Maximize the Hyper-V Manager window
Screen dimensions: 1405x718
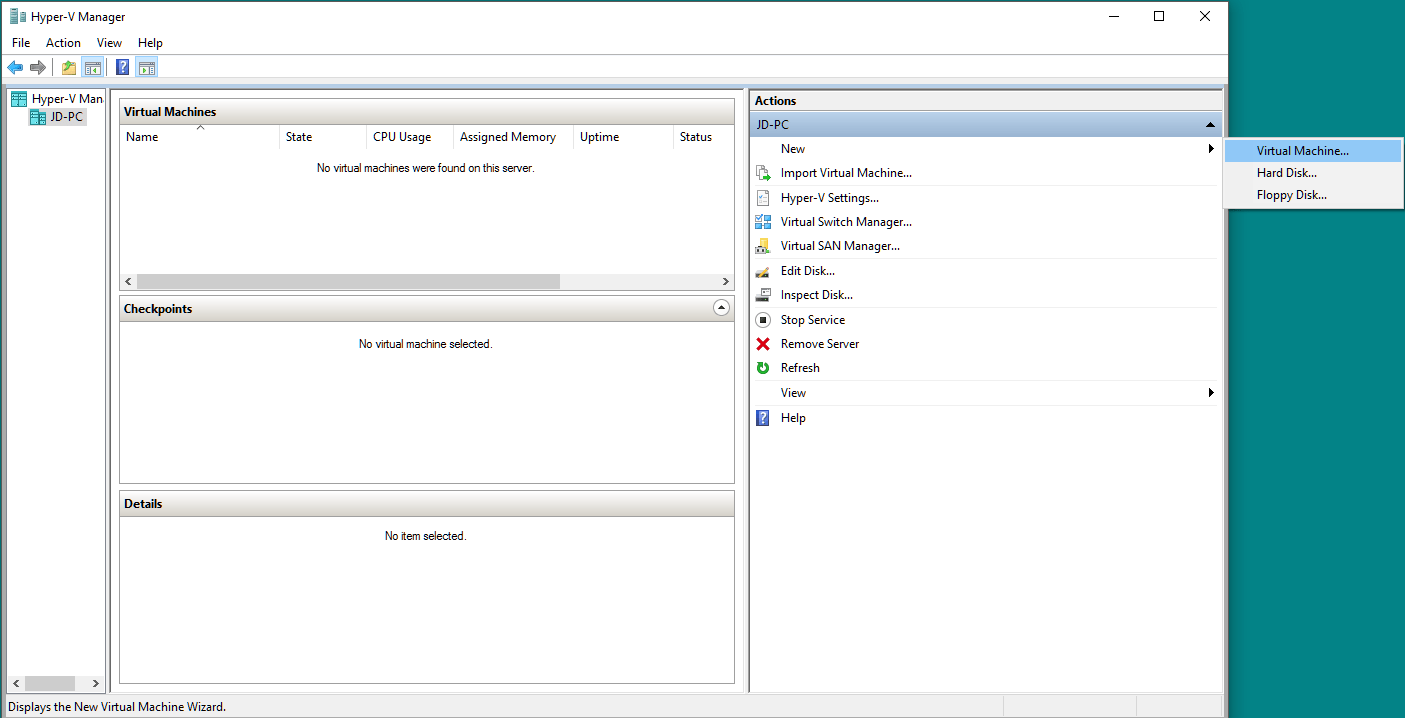1159,16
